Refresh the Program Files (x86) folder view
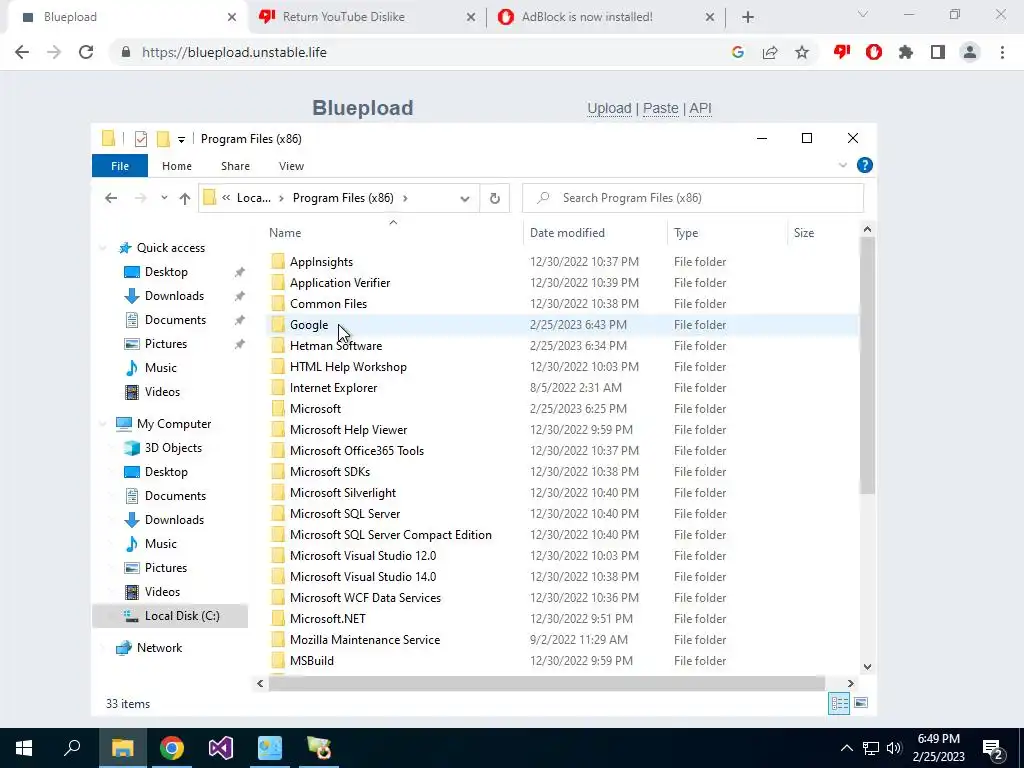This screenshot has width=1024, height=768. pos(494,198)
